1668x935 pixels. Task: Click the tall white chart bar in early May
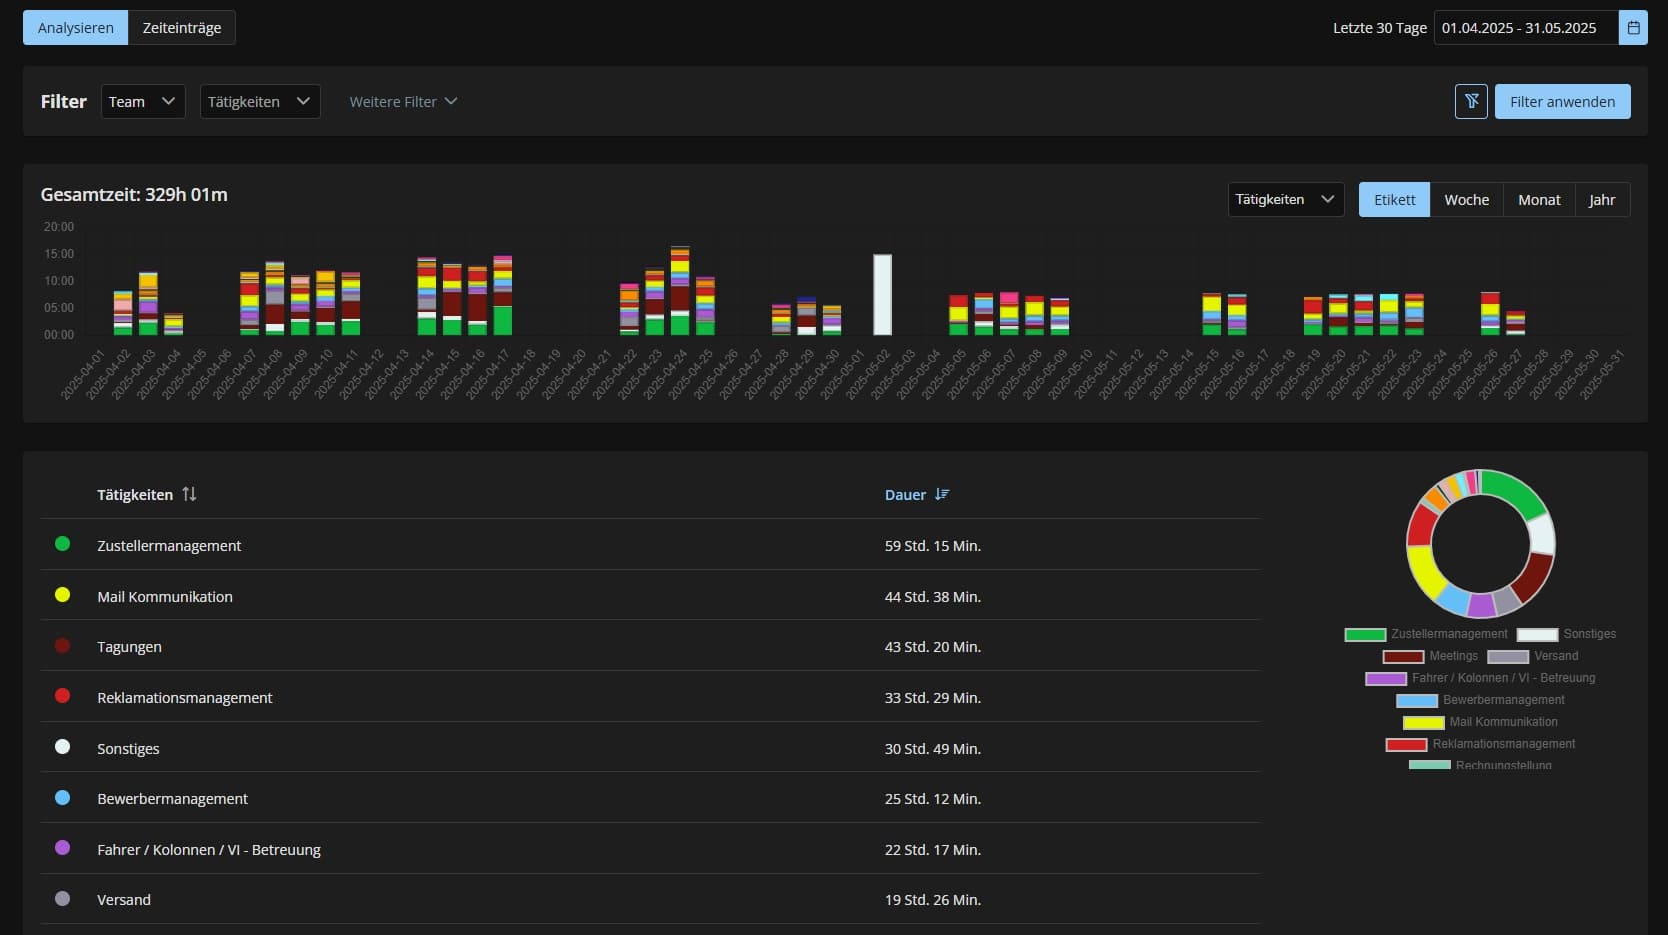pyautogui.click(x=882, y=295)
